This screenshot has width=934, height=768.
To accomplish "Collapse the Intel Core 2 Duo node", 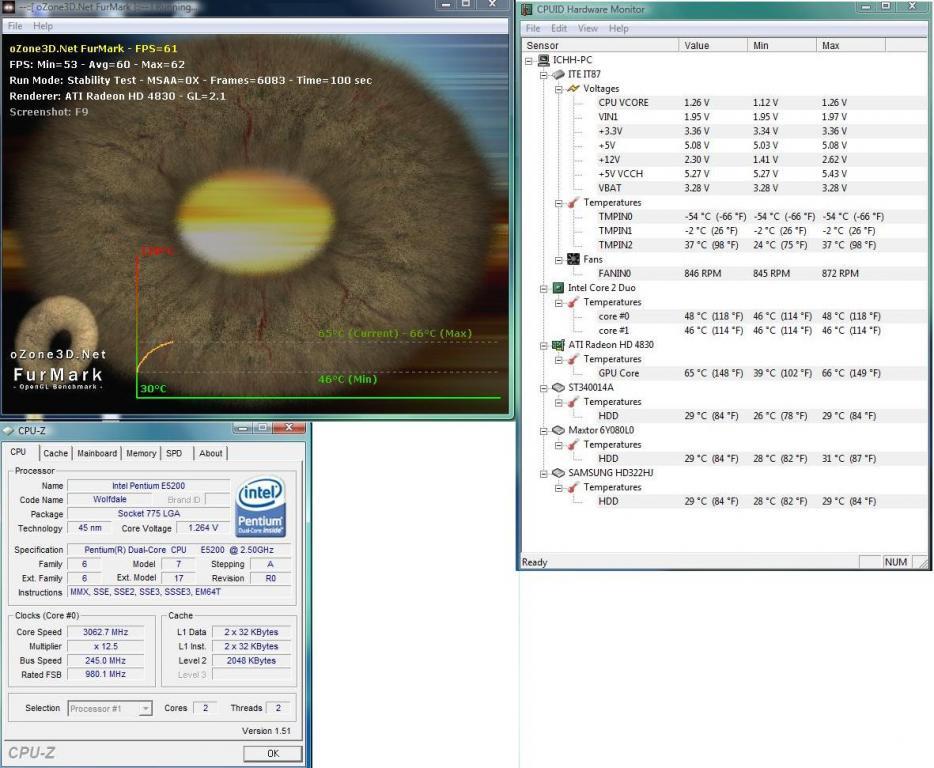I will click(x=544, y=288).
